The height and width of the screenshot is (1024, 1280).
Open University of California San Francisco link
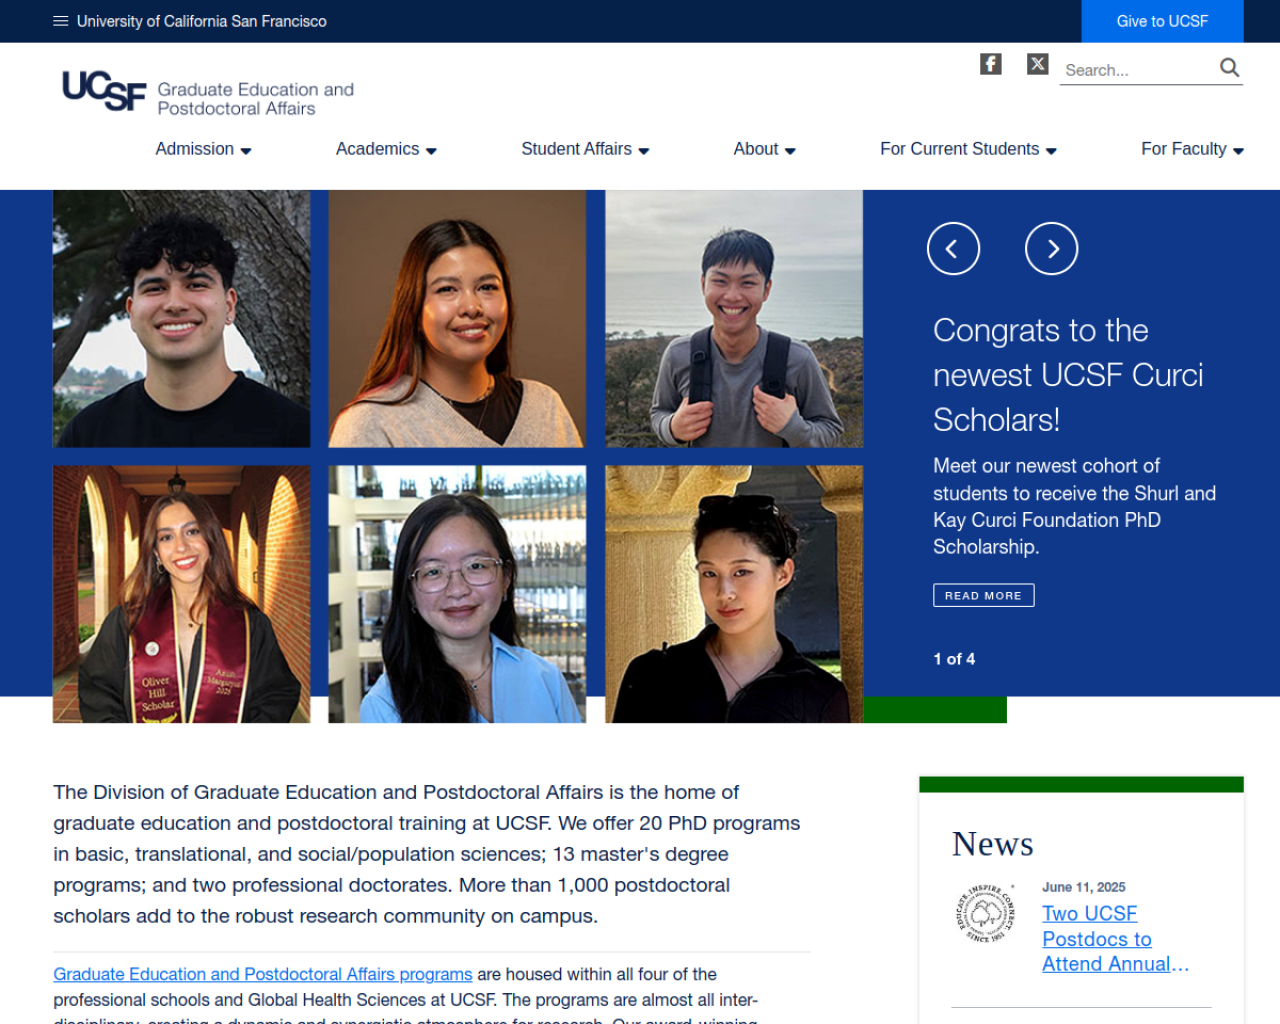pos(201,21)
